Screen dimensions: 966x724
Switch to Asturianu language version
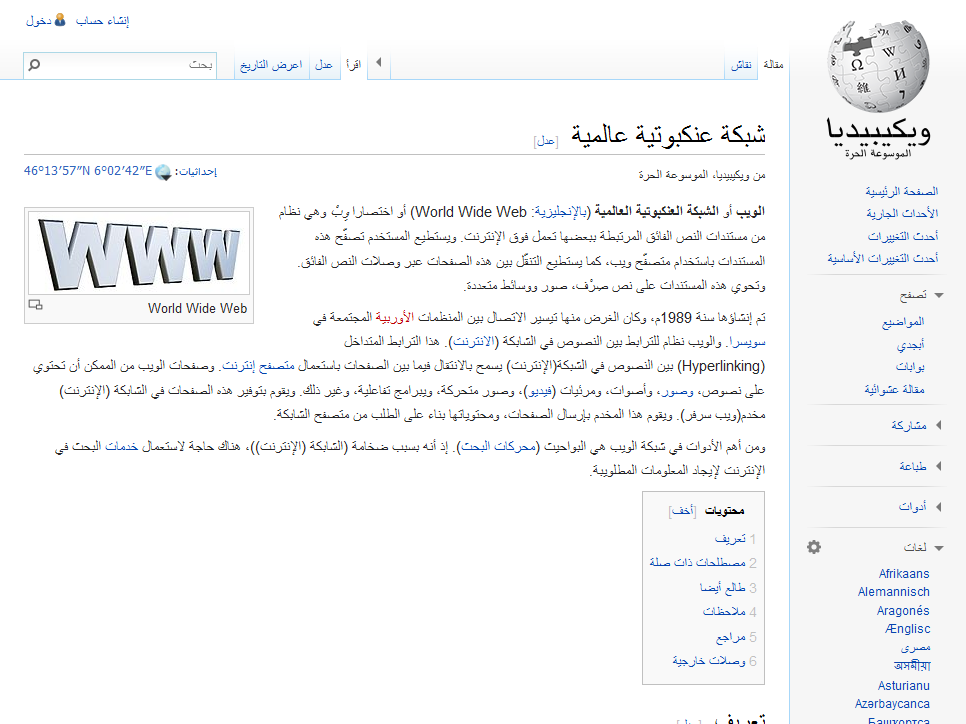[904, 686]
